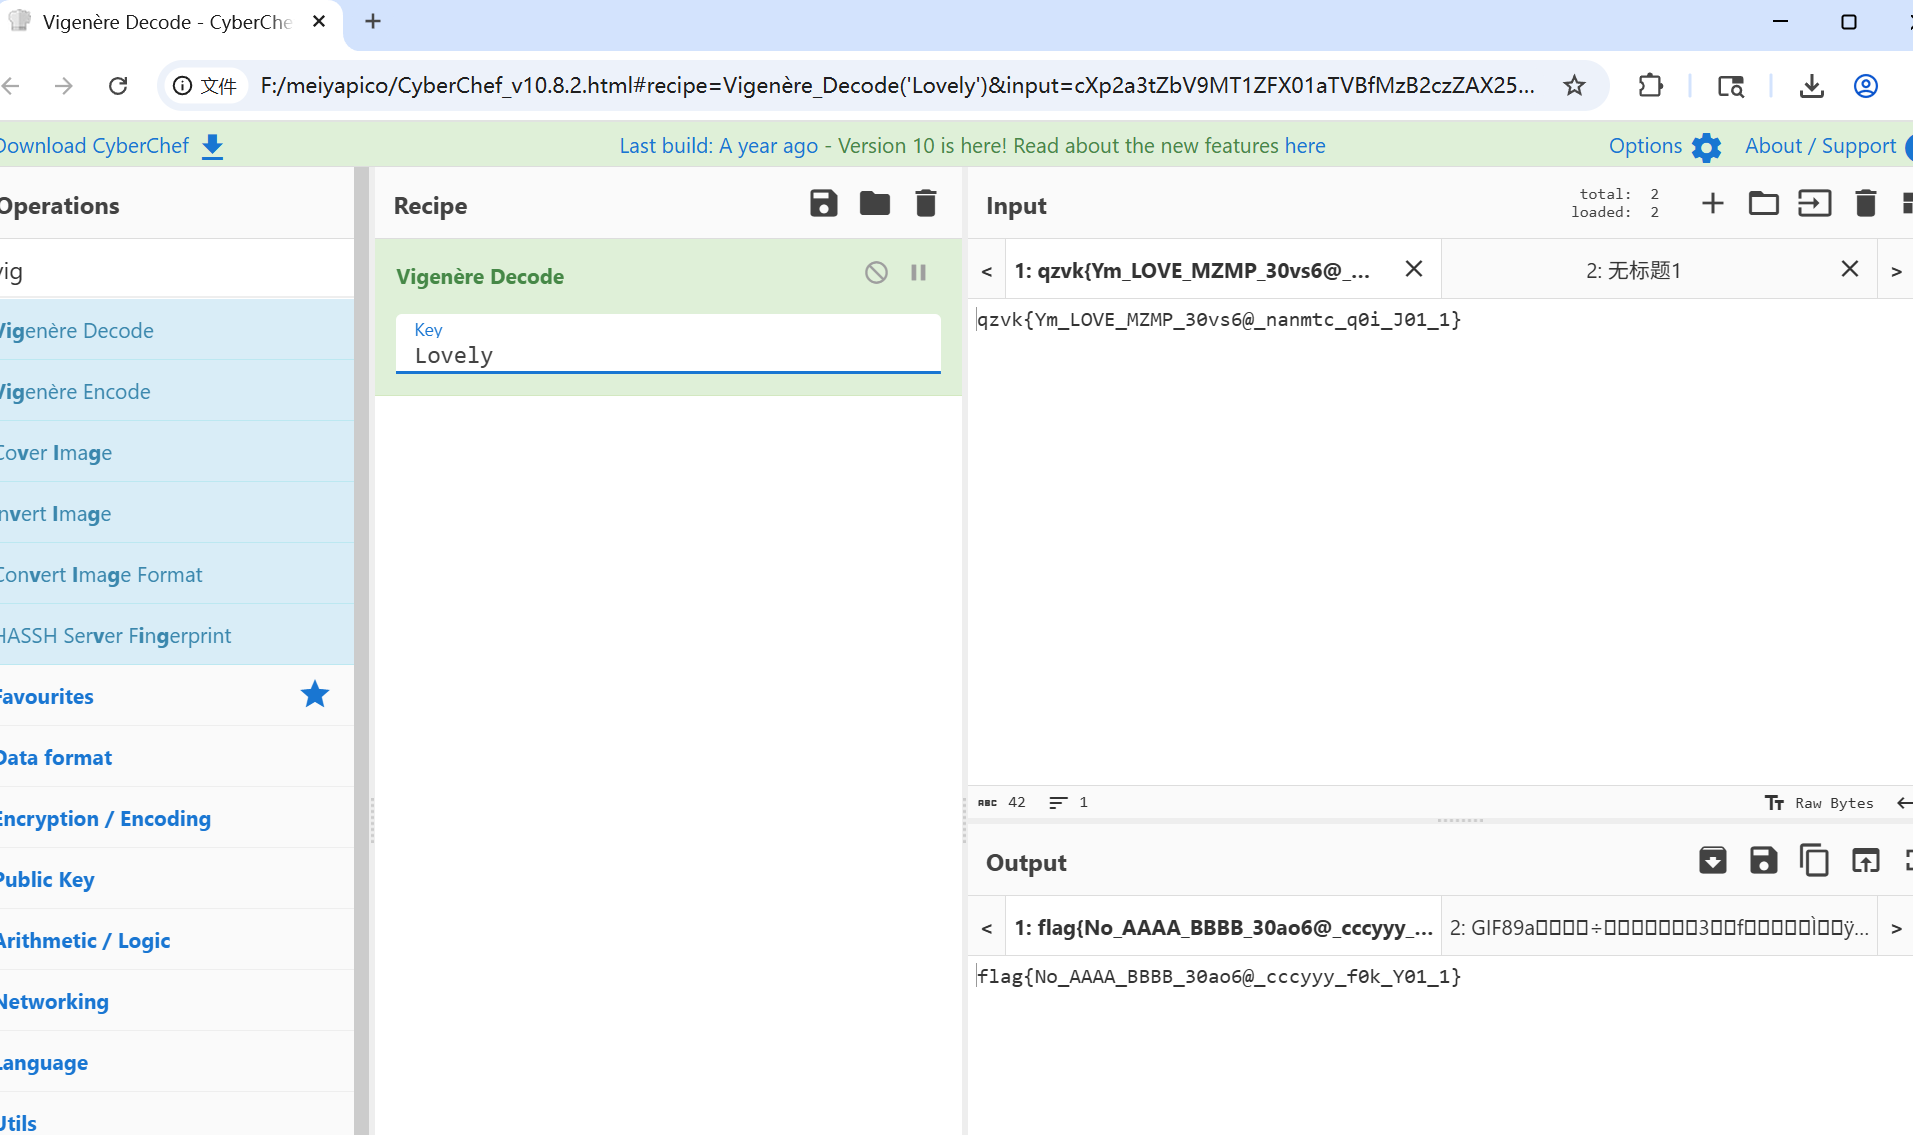Viewport: 1913px width, 1135px height.
Task: Open the Download CyberChef link
Action: point(110,146)
